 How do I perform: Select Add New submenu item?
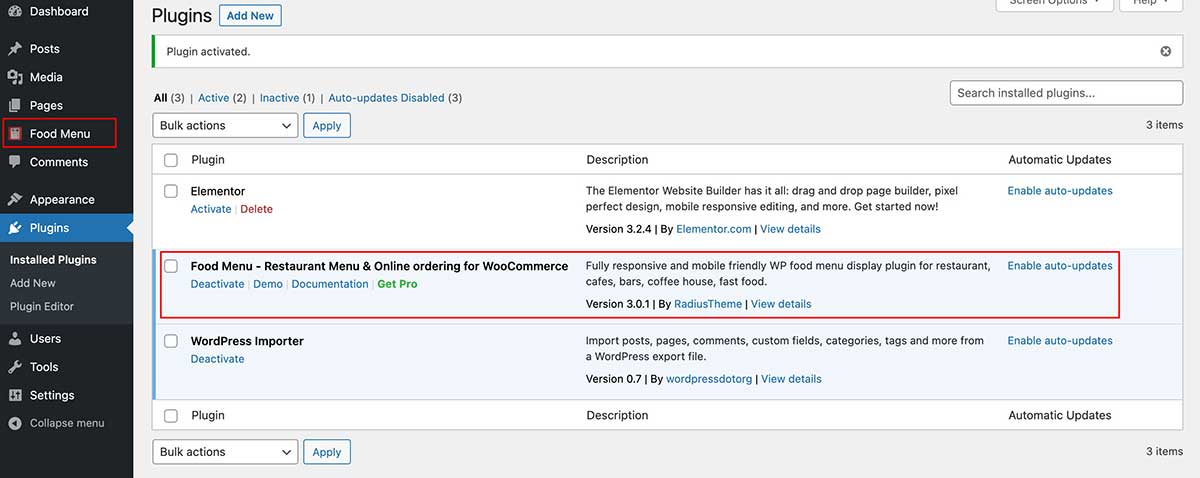pos(33,283)
